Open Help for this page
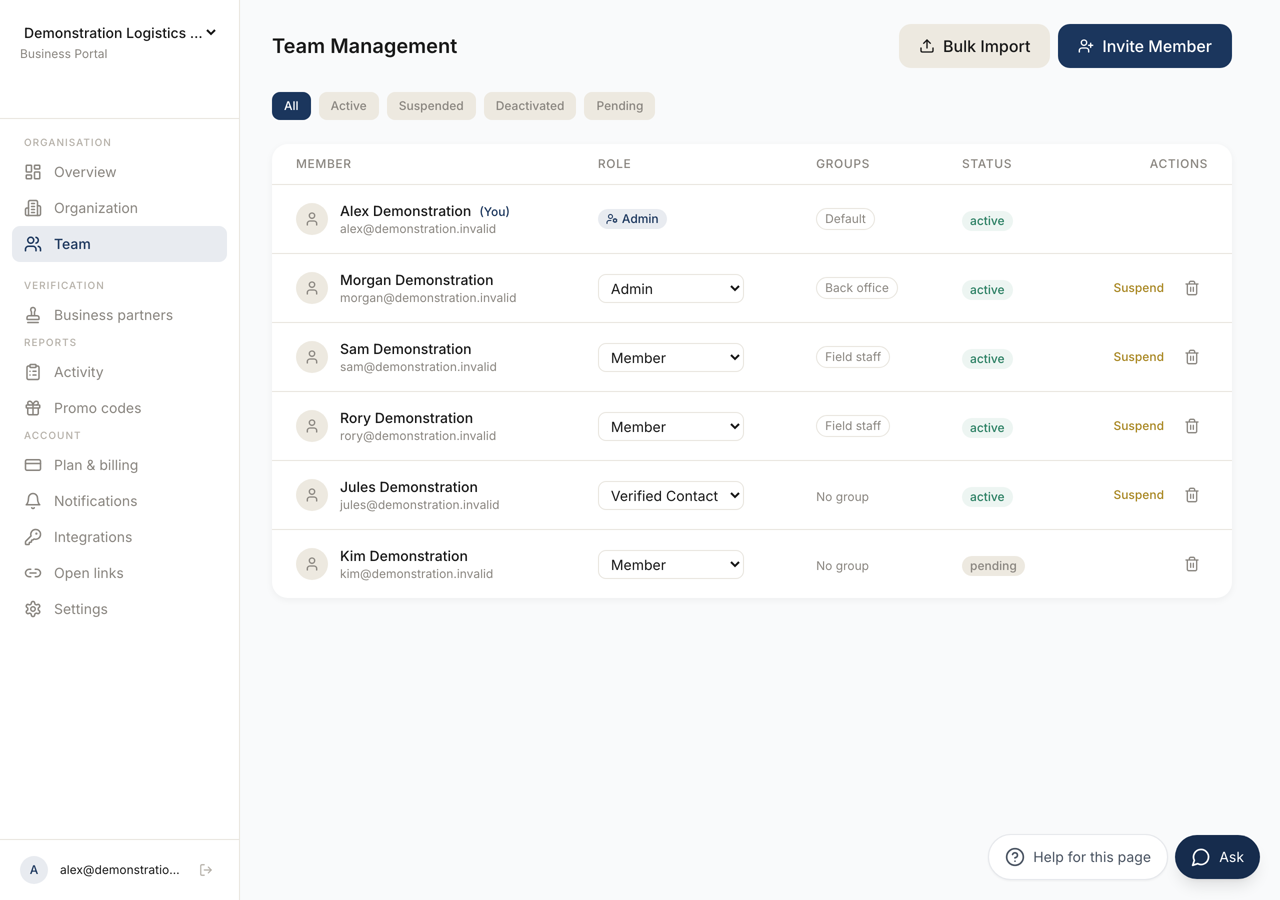This screenshot has height=900, width=1280. (x=1078, y=857)
